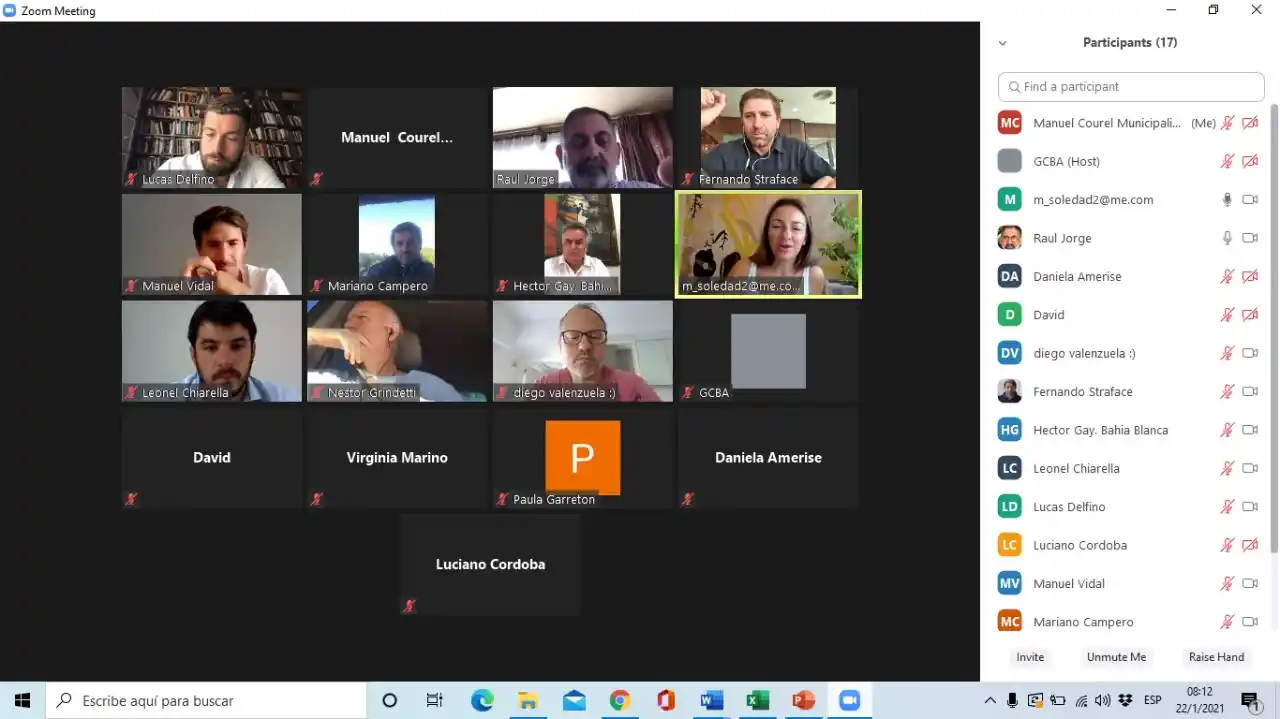Viewport: 1280px width, 719px height.
Task: Click the Zoom icon in the taskbar
Action: [849, 701]
